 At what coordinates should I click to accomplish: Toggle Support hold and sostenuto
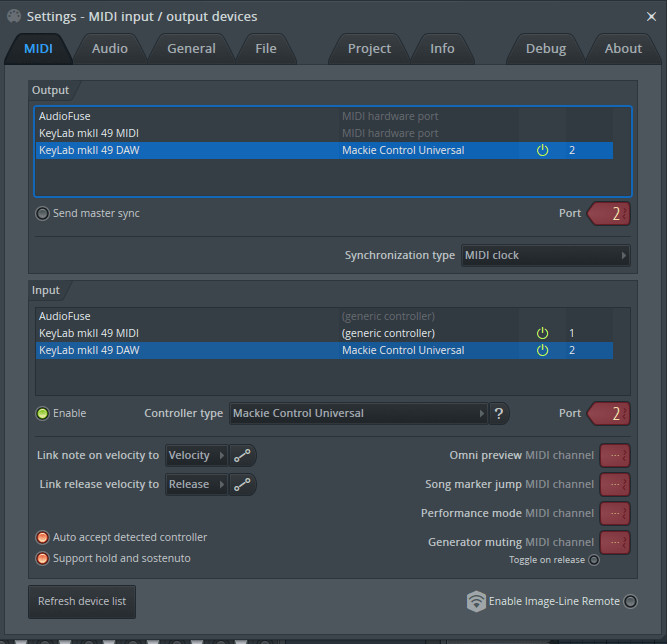(x=42, y=558)
